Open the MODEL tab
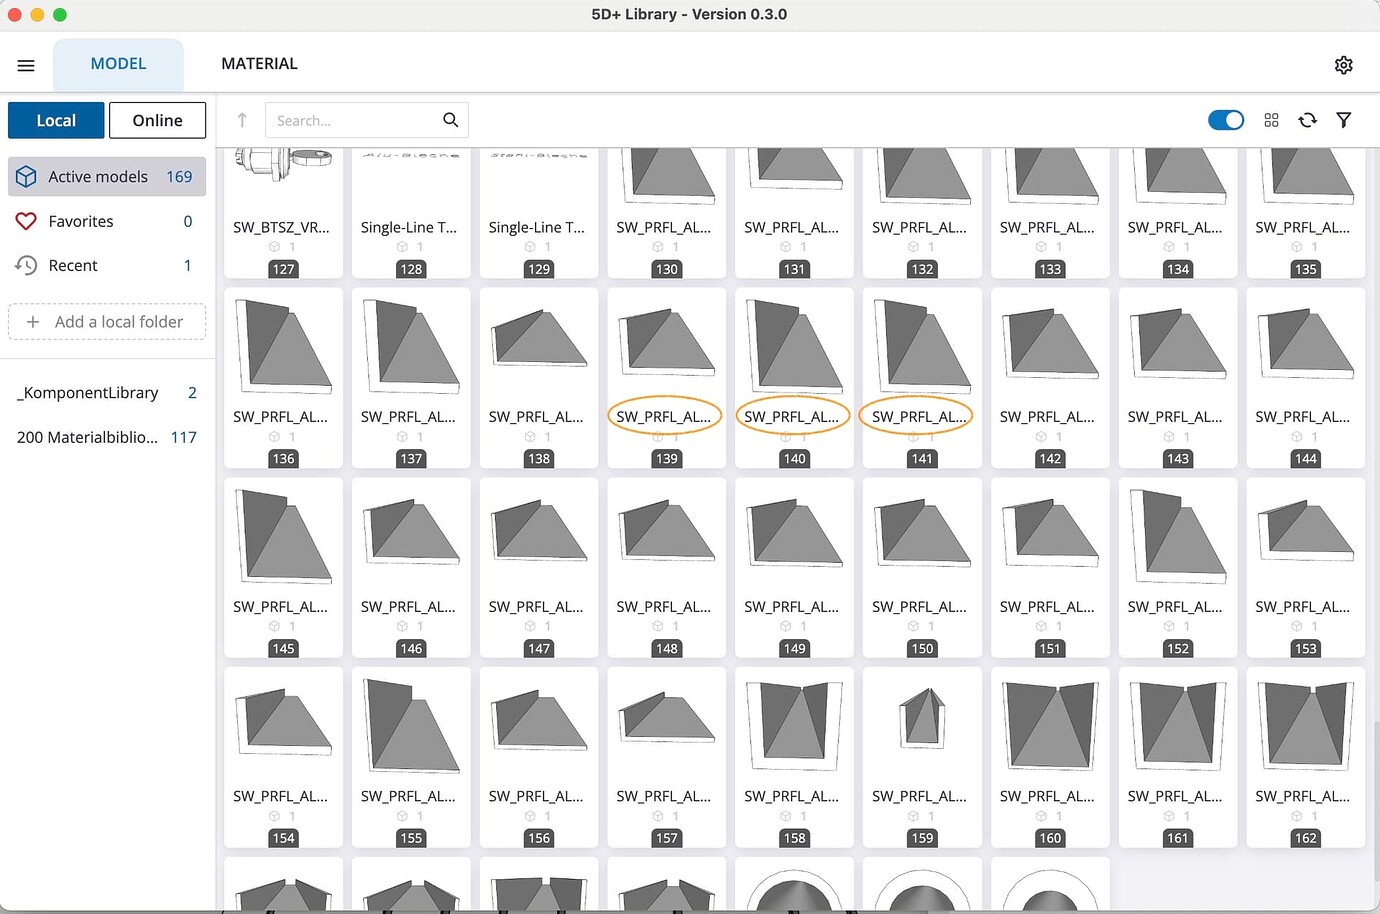Screen dimensions: 1380x914 pyautogui.click(x=118, y=63)
